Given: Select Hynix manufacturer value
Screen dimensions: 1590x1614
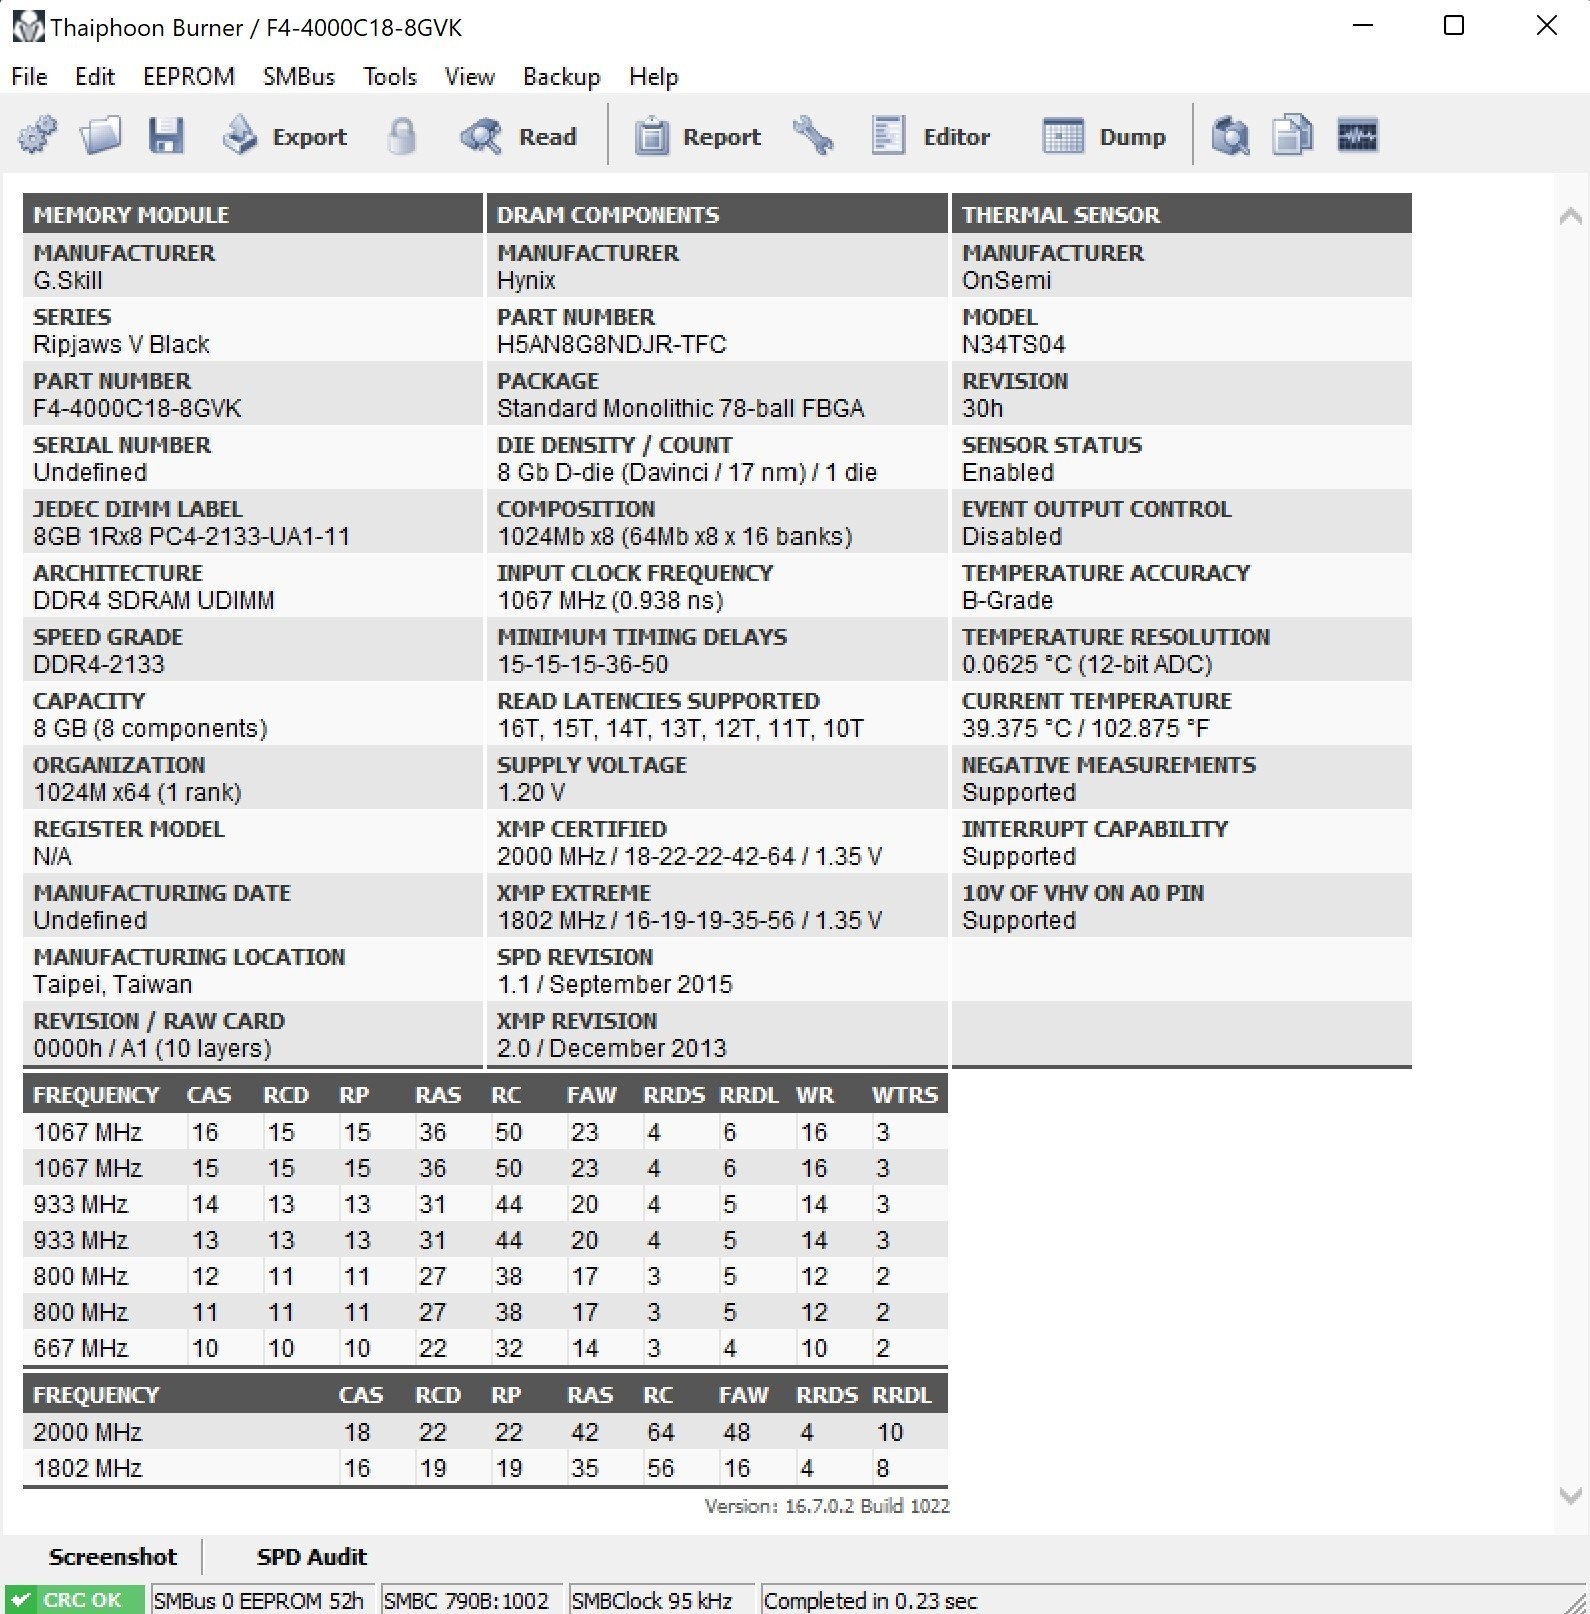Looking at the screenshot, I should 526,280.
